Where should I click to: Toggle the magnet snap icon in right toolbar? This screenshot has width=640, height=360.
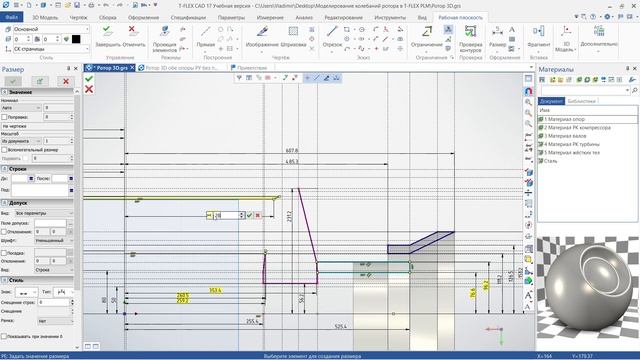tap(529, 91)
